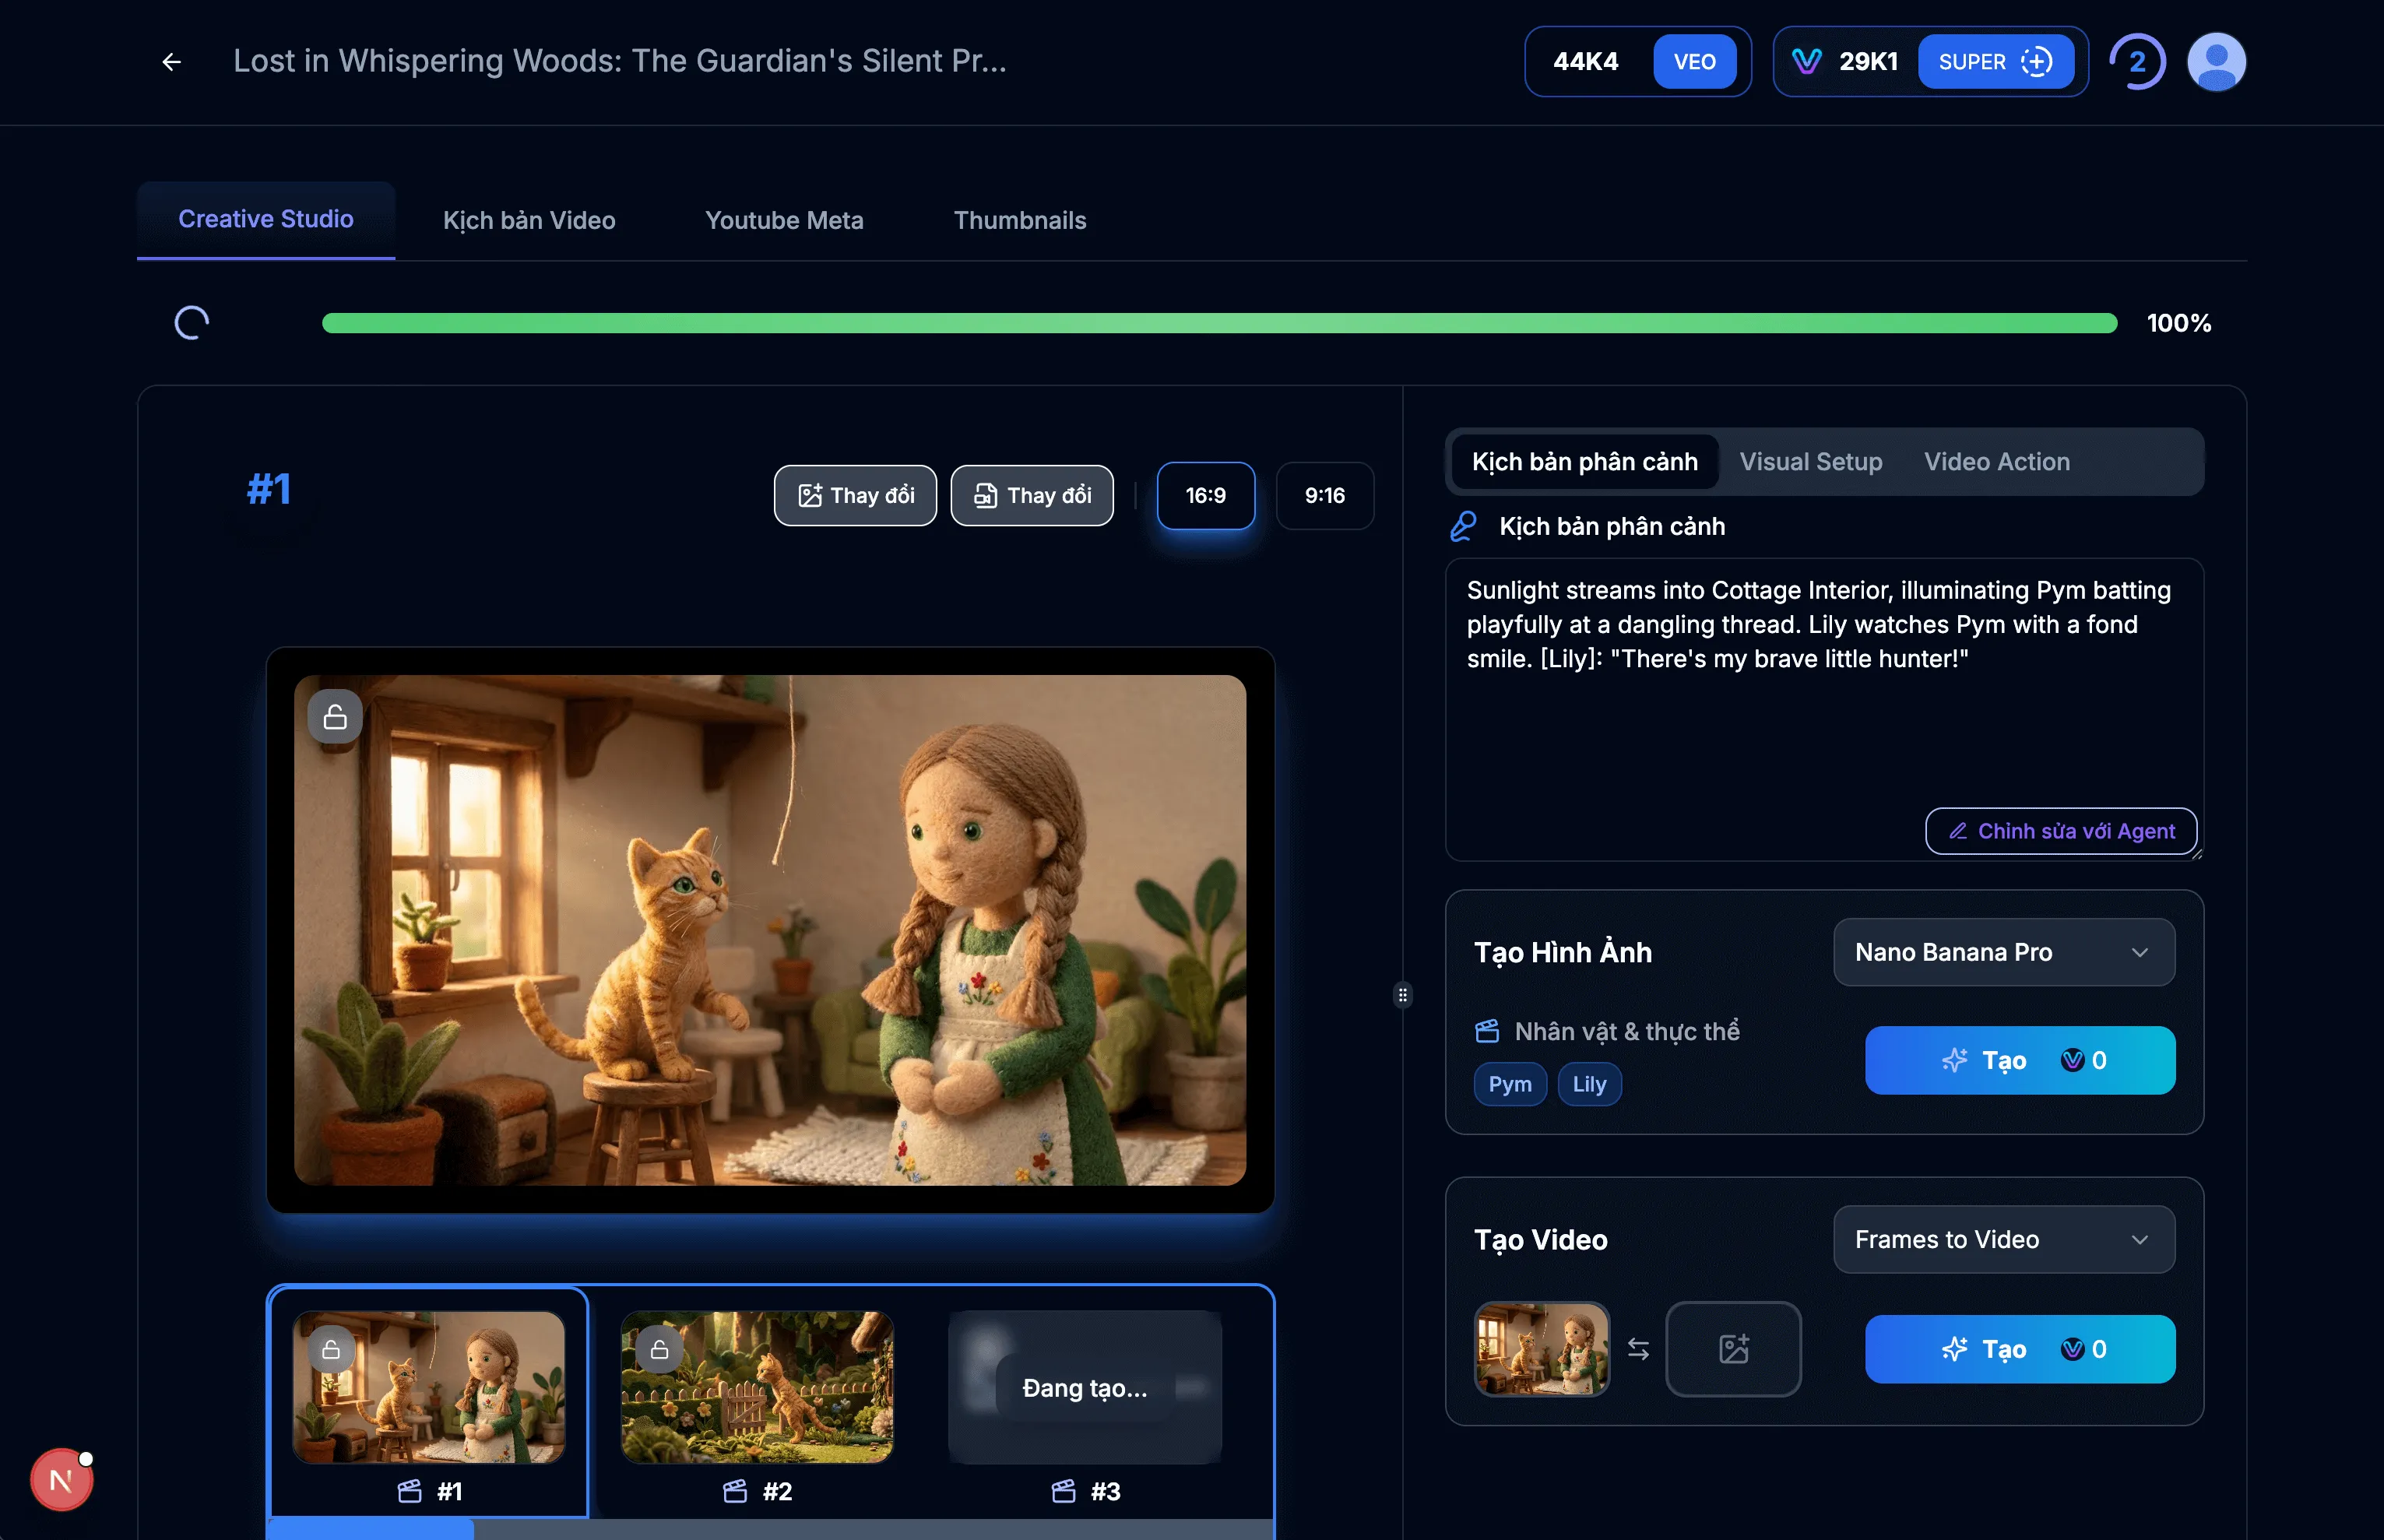This screenshot has height=1540, width=2384.
Task: Click the unlock padlock icon on main image
Action: click(335, 715)
